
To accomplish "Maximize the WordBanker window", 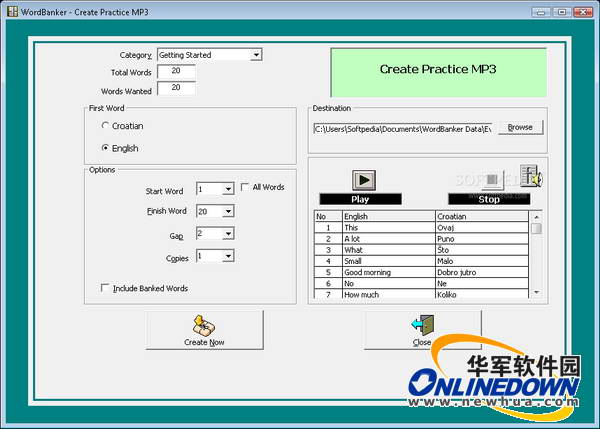I will click(562, 12).
